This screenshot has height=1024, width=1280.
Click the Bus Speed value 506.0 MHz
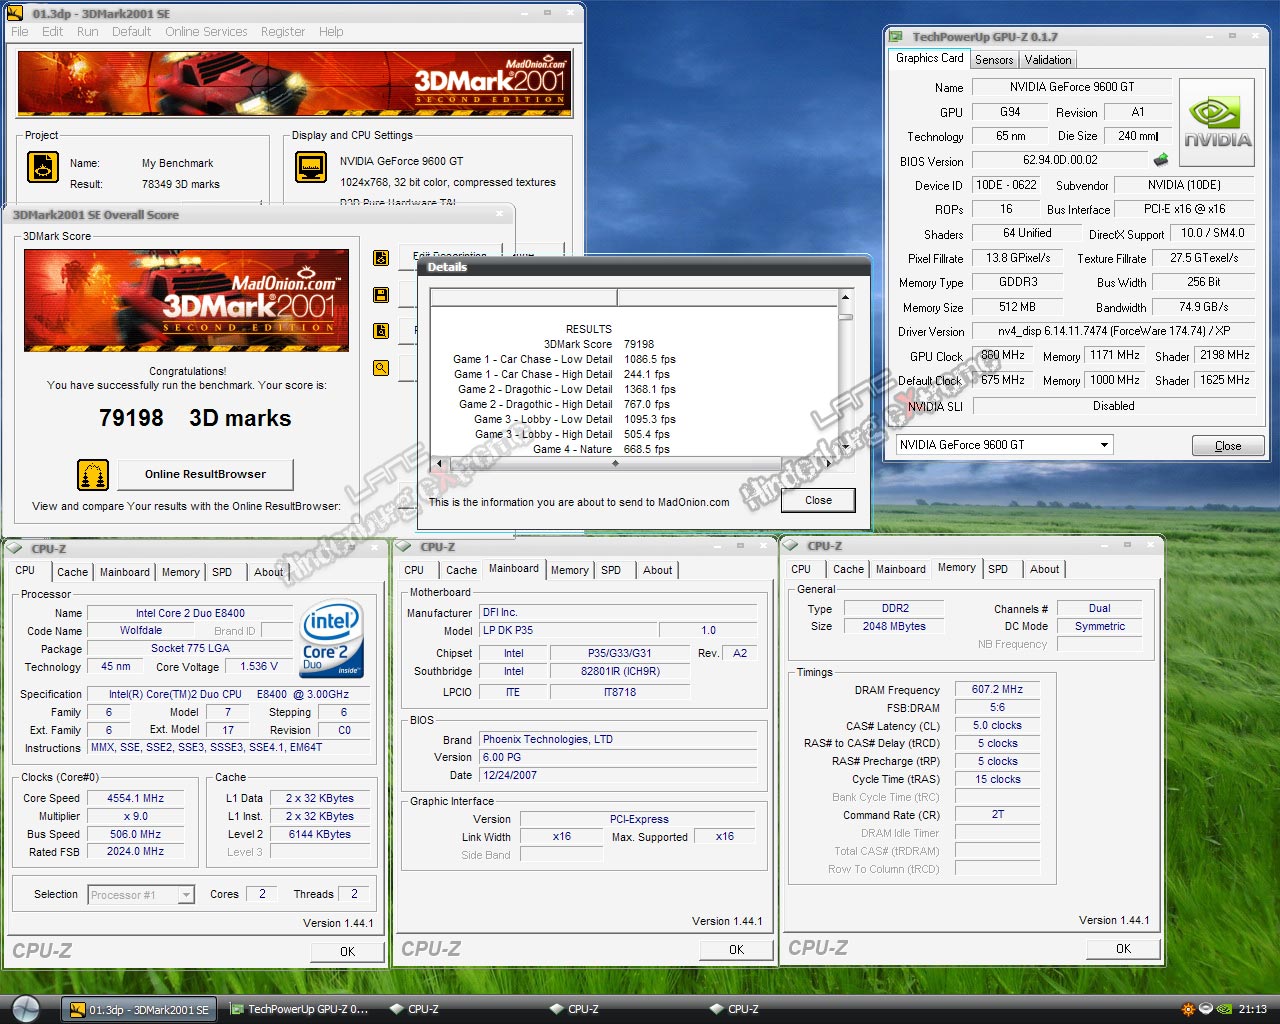click(x=136, y=834)
